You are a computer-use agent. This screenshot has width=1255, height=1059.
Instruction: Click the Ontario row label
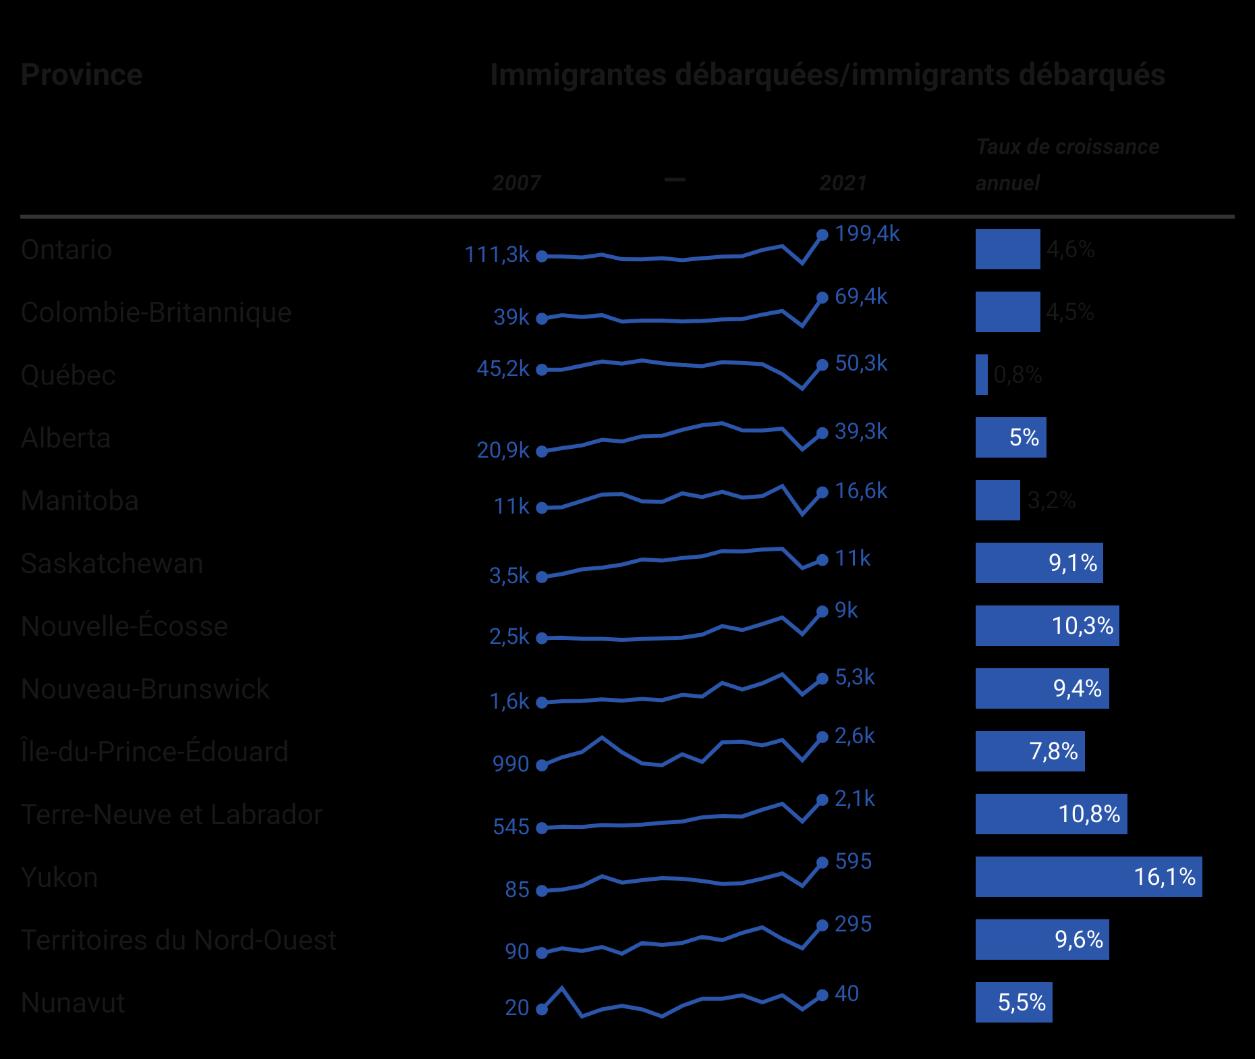tap(66, 249)
